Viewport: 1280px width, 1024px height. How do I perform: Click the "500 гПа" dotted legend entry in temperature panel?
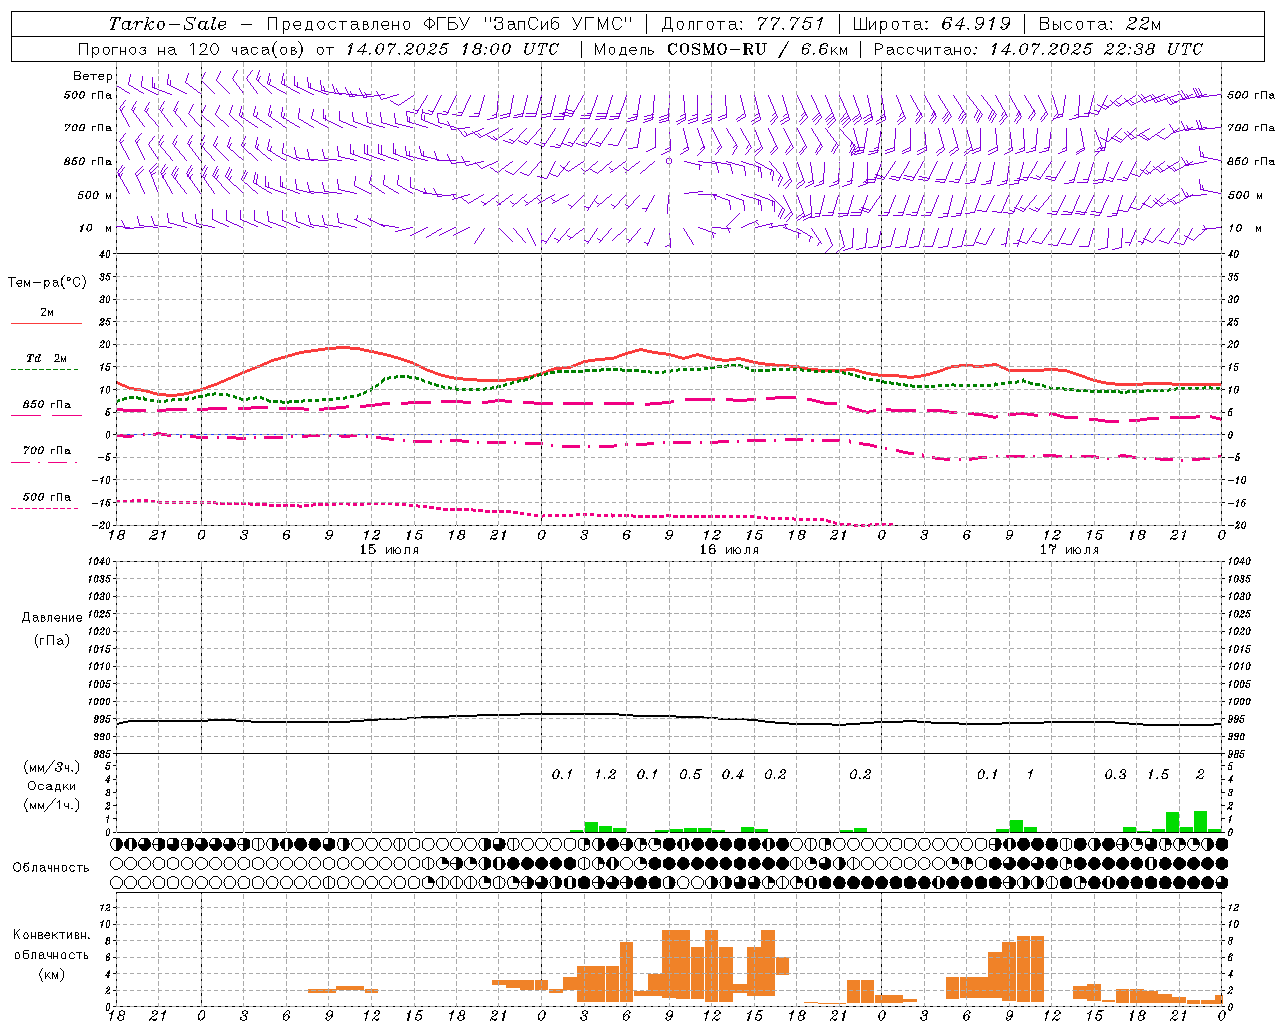point(46,497)
